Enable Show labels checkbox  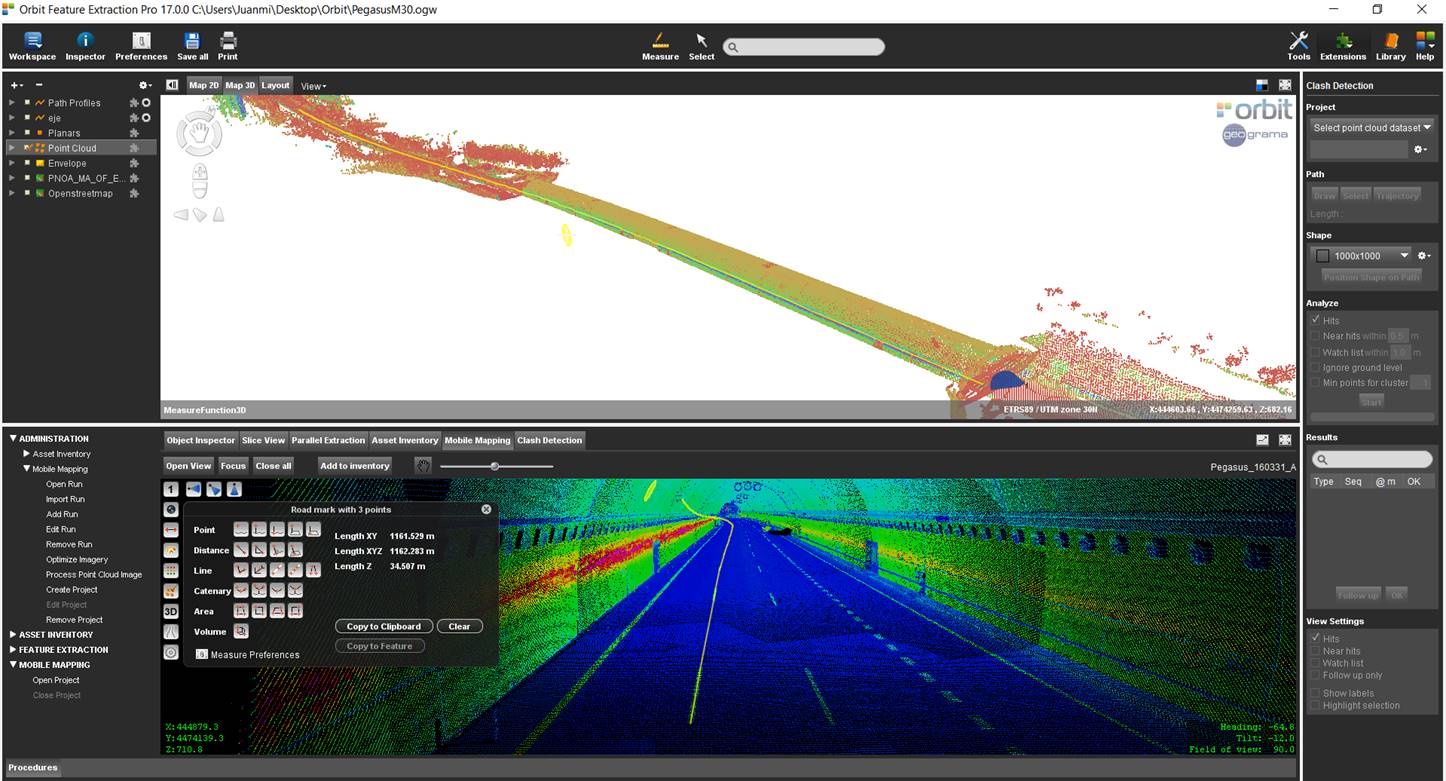[x=1316, y=693]
